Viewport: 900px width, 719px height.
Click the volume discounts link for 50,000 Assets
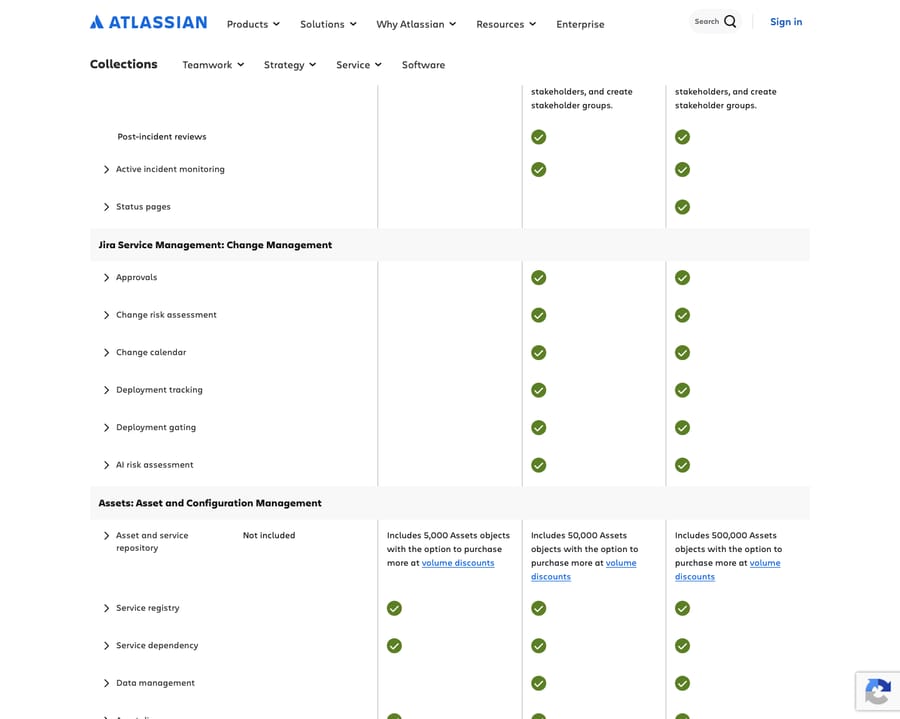(620, 563)
